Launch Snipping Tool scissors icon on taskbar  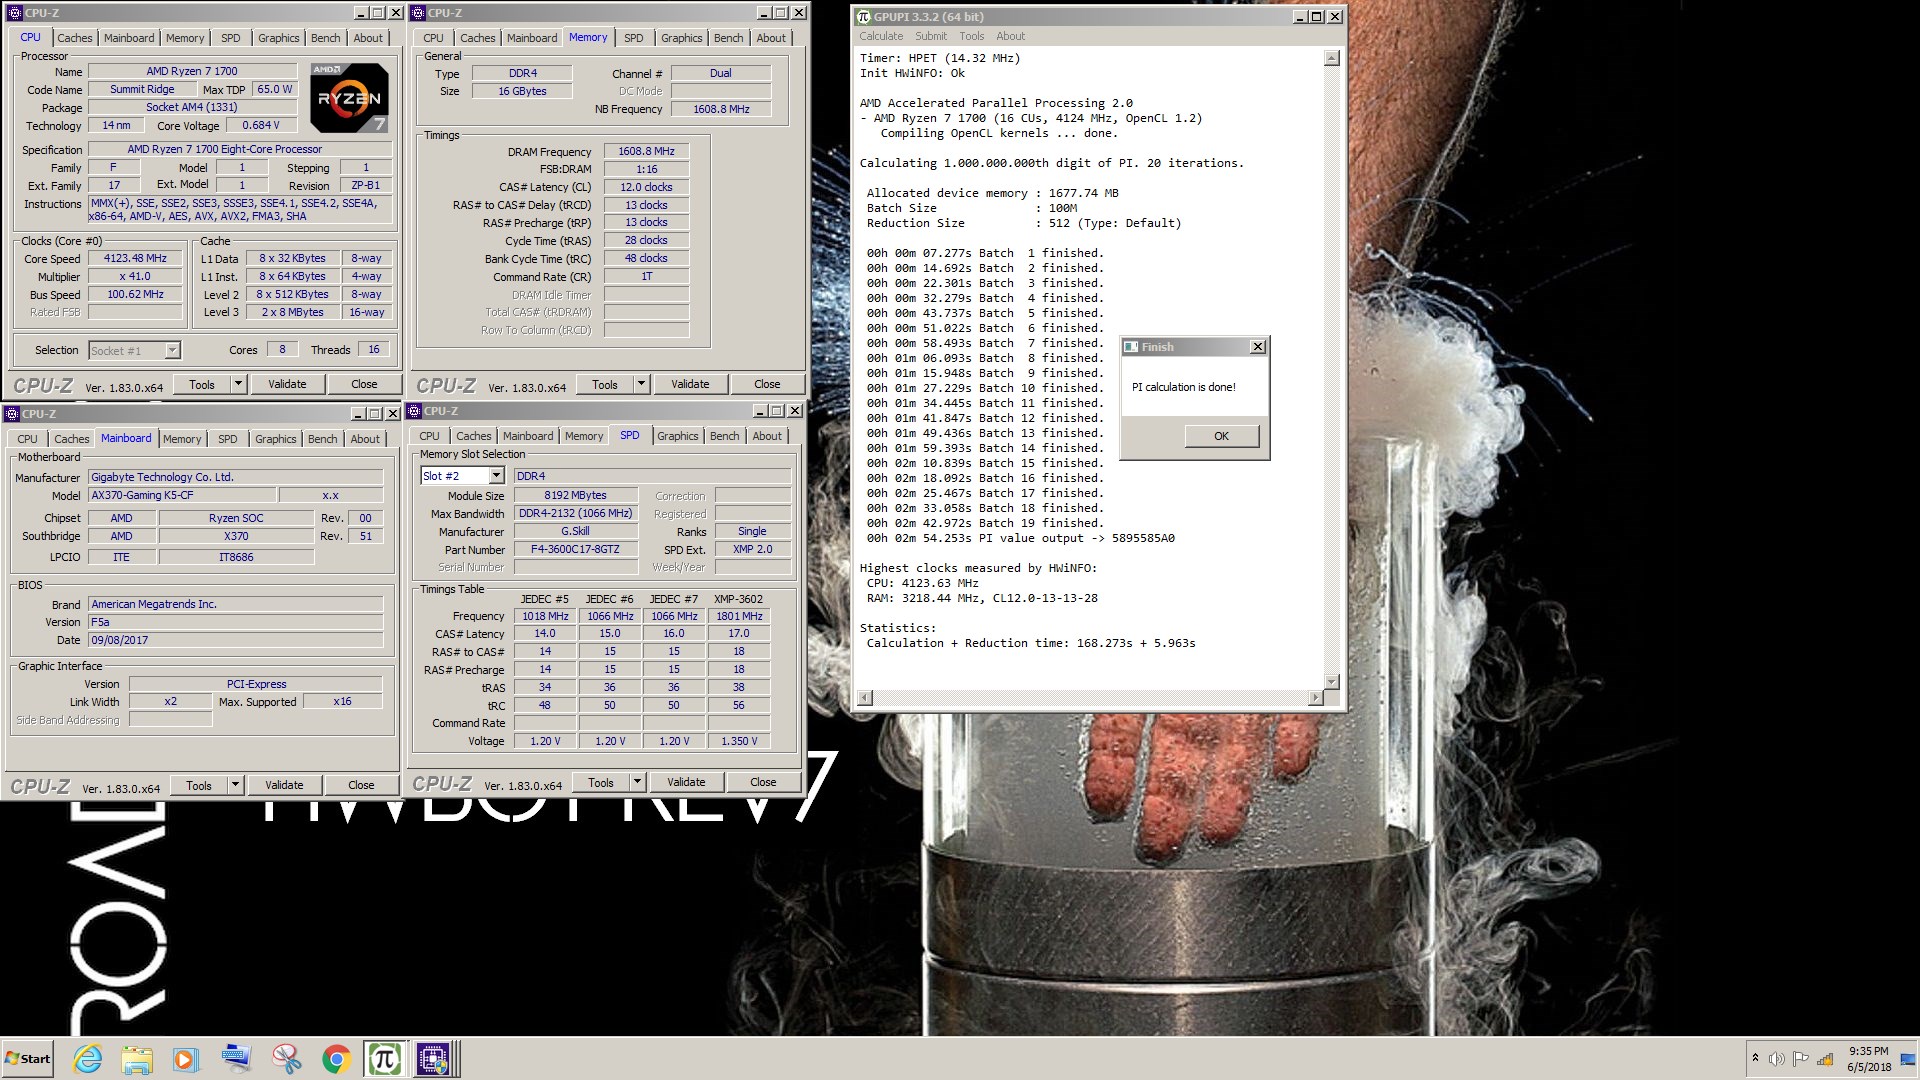click(x=286, y=1059)
